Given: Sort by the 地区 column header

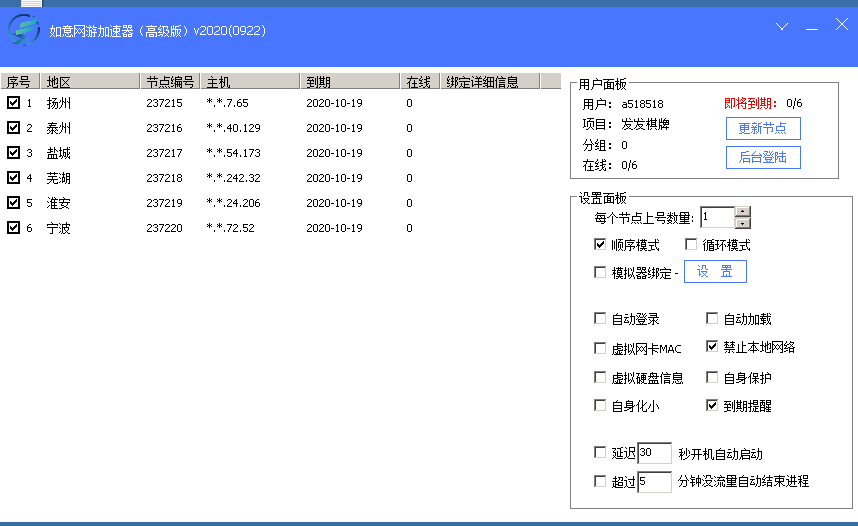Looking at the screenshot, I should (x=90, y=81).
